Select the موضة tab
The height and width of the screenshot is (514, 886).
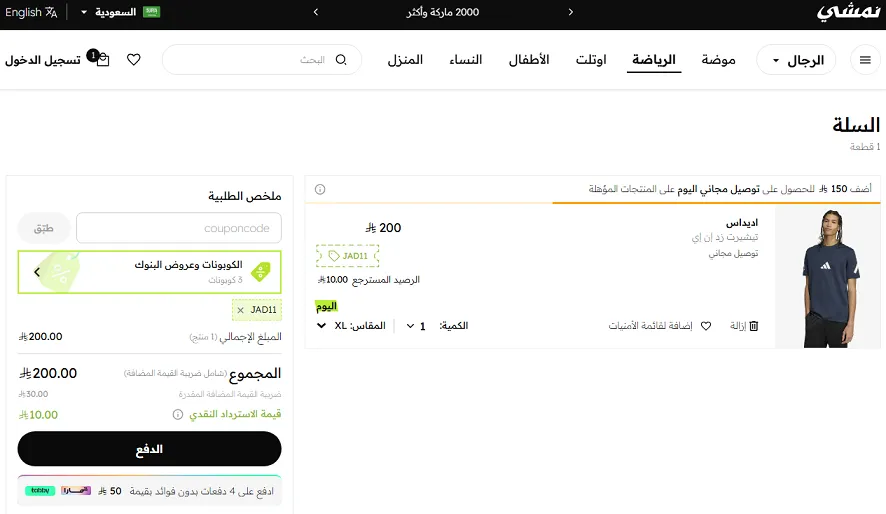tap(718, 60)
